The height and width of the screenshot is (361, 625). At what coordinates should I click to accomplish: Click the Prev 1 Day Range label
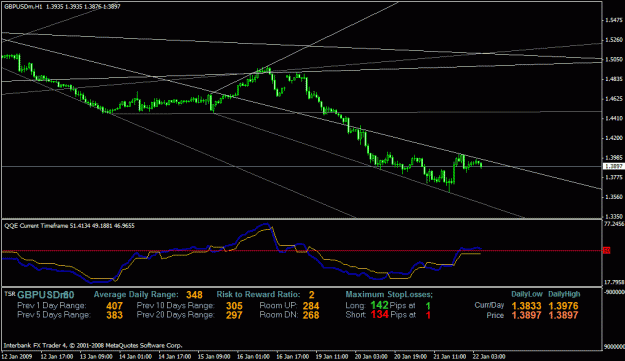coord(52,306)
